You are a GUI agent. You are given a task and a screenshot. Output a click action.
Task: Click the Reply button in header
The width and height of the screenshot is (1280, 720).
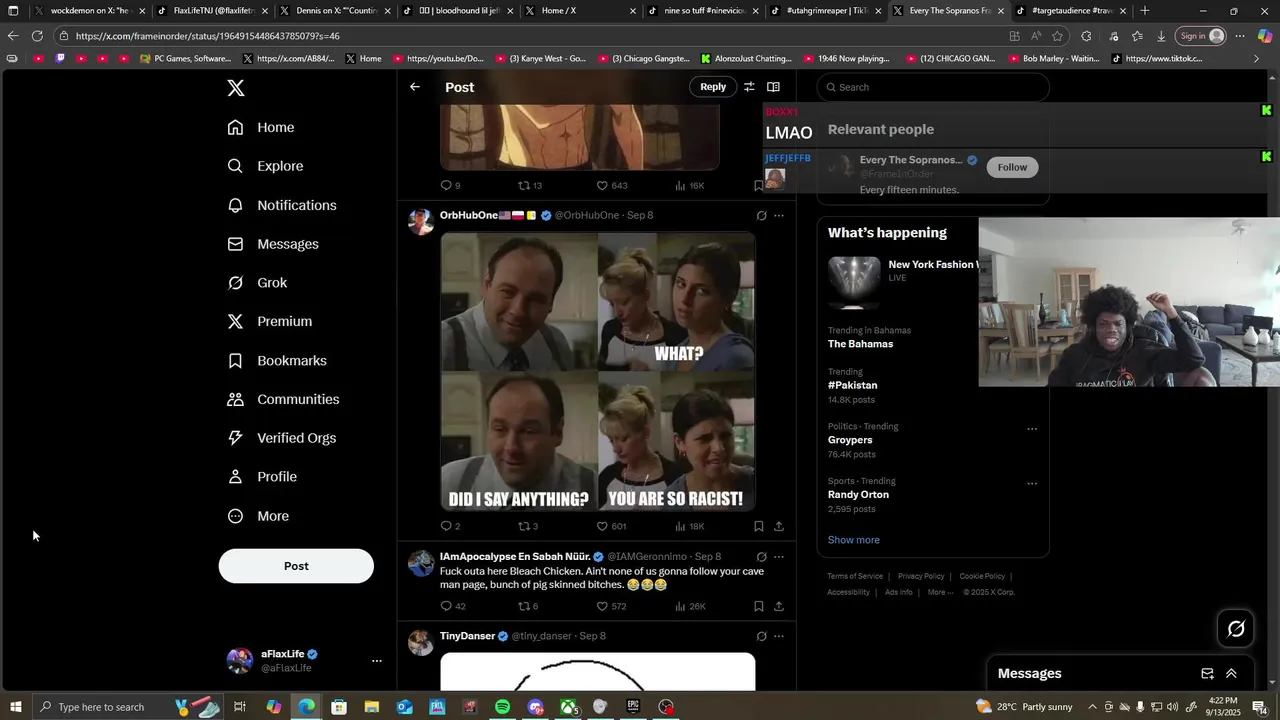point(713,87)
